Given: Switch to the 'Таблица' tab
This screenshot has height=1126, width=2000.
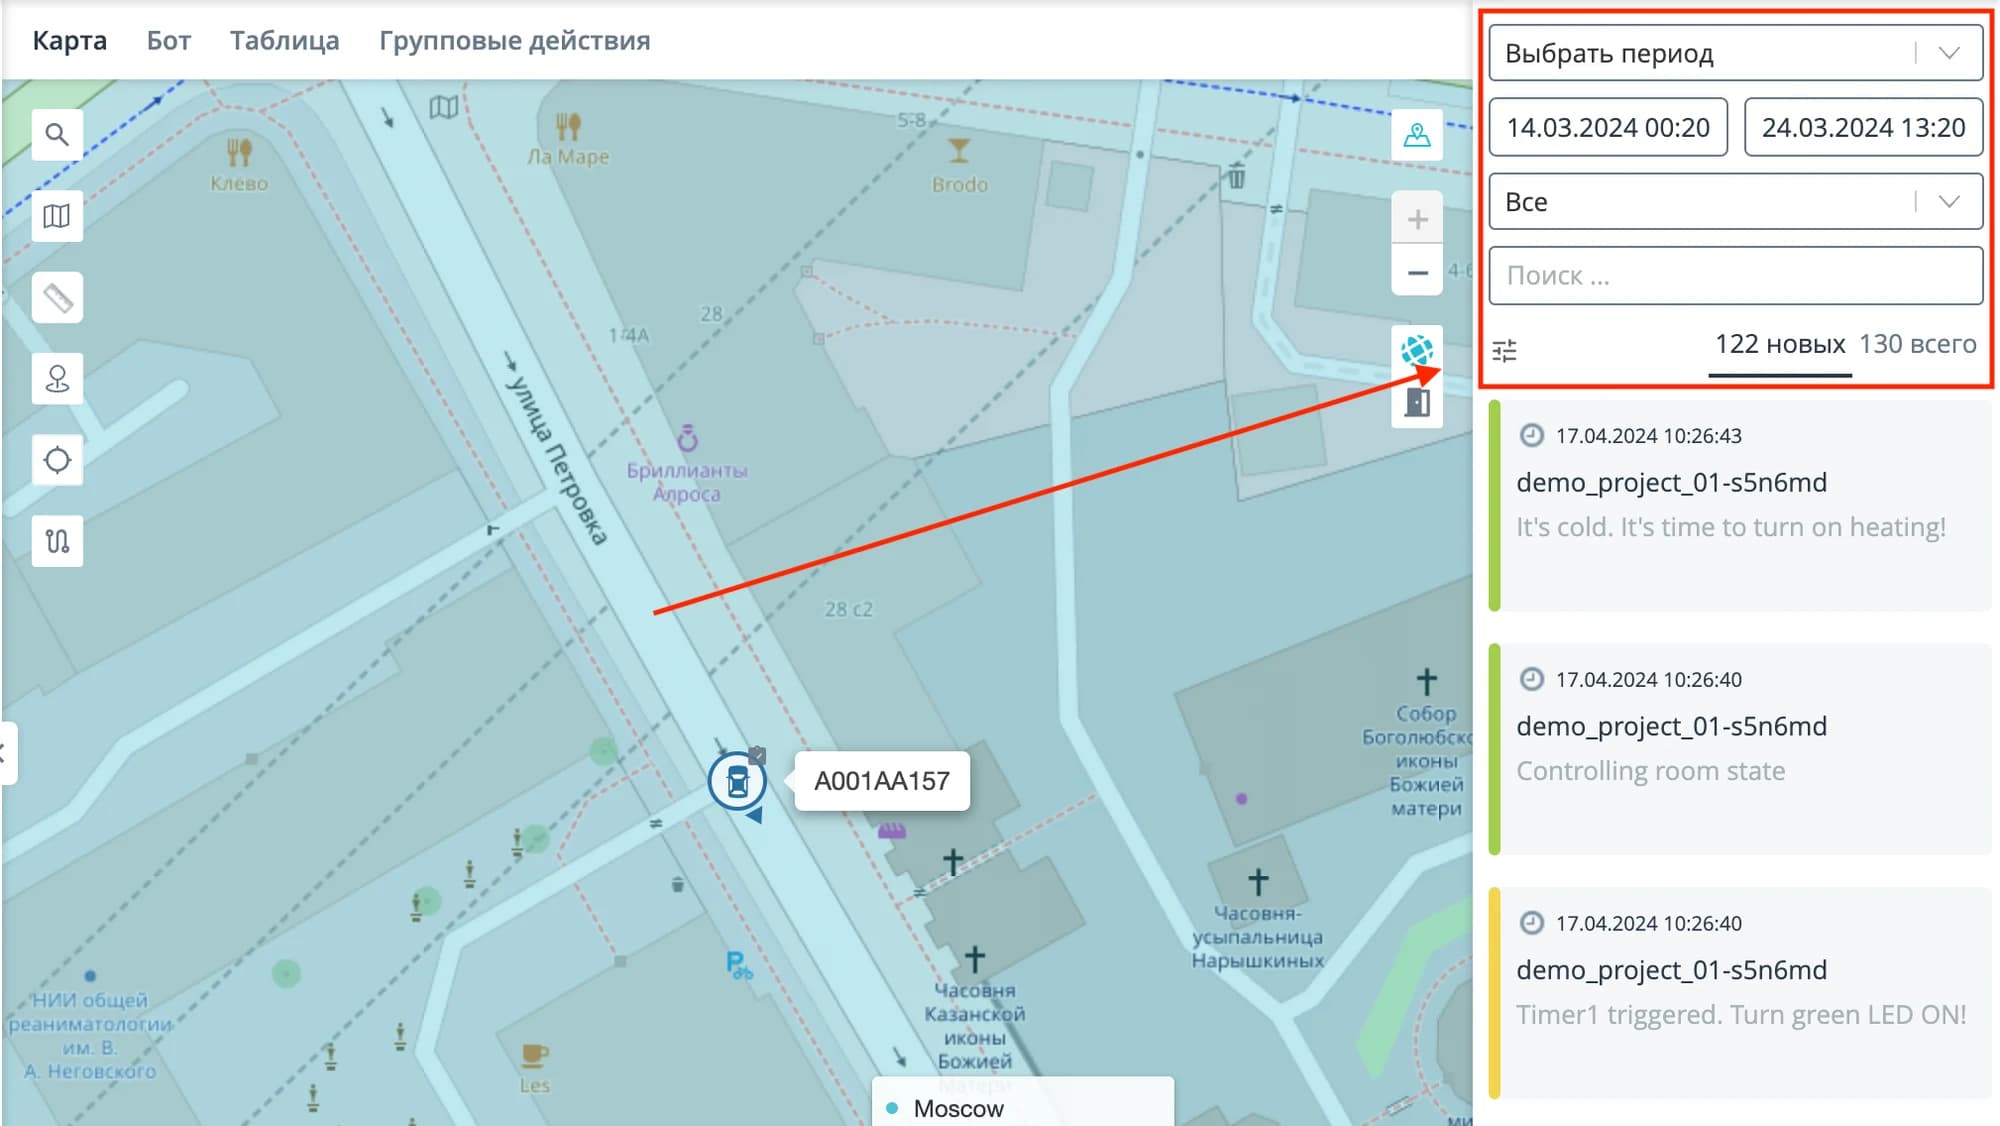Looking at the screenshot, I should (x=284, y=41).
